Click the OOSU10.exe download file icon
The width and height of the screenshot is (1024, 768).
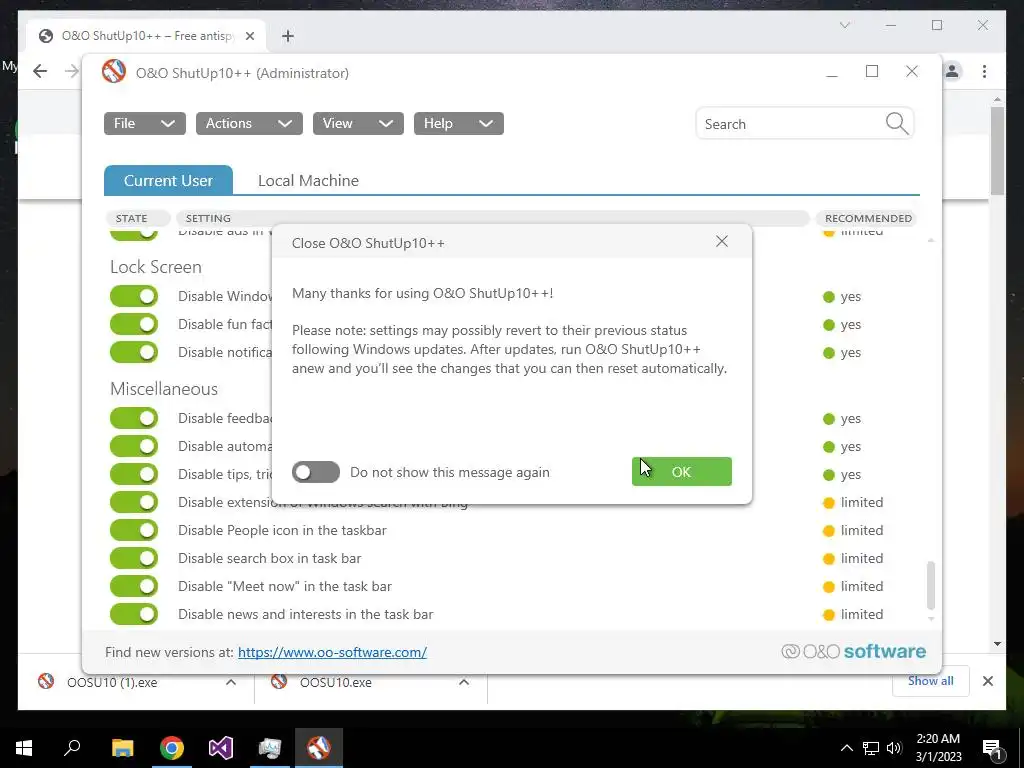click(x=279, y=682)
